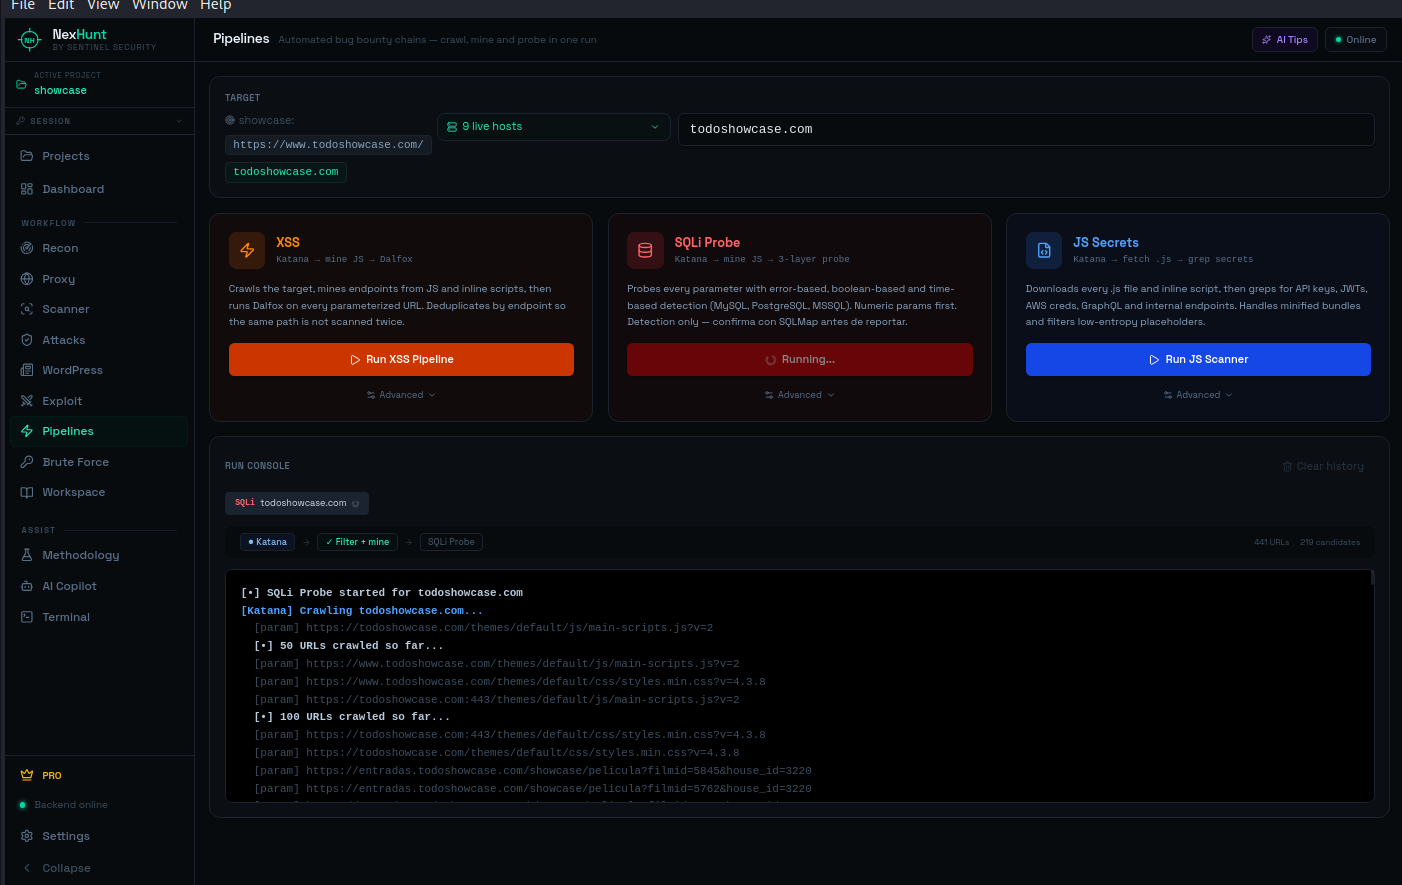This screenshot has height=885, width=1402.
Task: Click the JS Secrets file-code card icon
Action: (1044, 251)
